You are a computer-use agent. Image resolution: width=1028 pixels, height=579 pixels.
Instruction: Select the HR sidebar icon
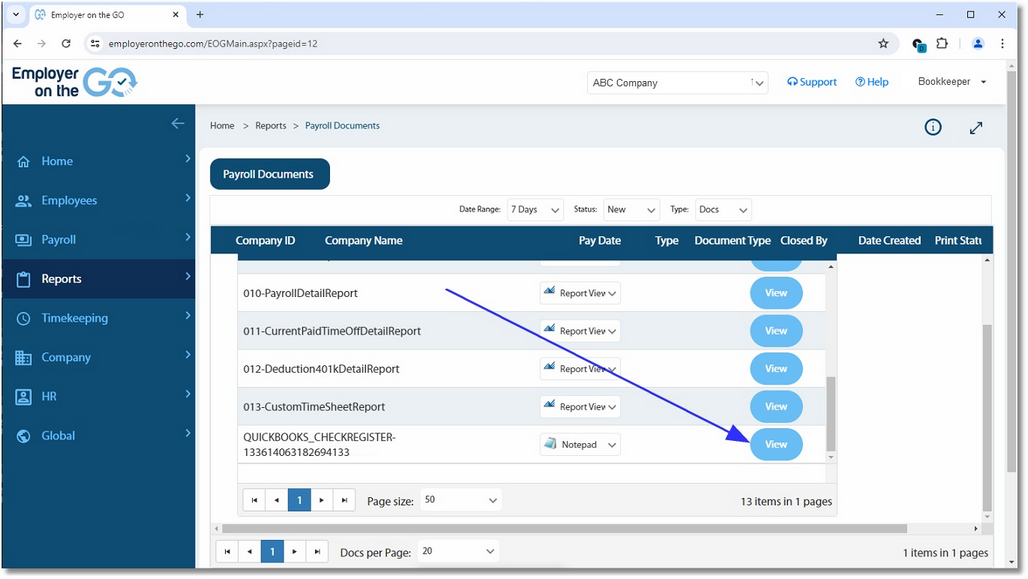pyautogui.click(x=24, y=396)
